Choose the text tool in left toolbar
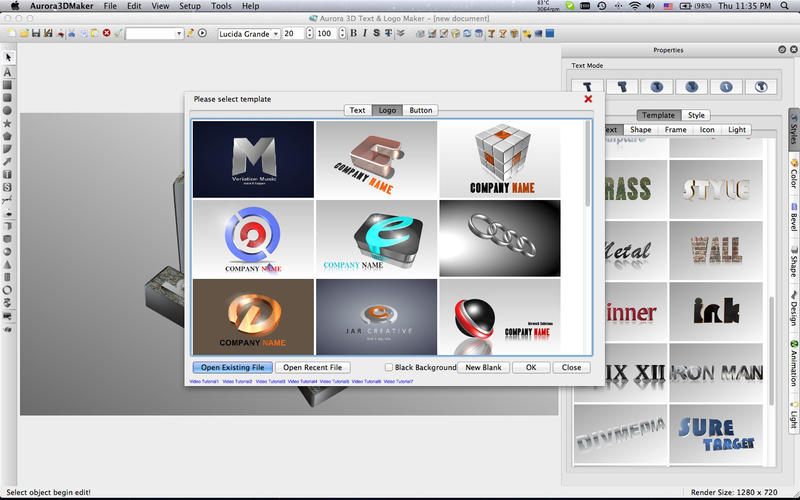Viewport: 800px width, 500px height. pos(8,72)
